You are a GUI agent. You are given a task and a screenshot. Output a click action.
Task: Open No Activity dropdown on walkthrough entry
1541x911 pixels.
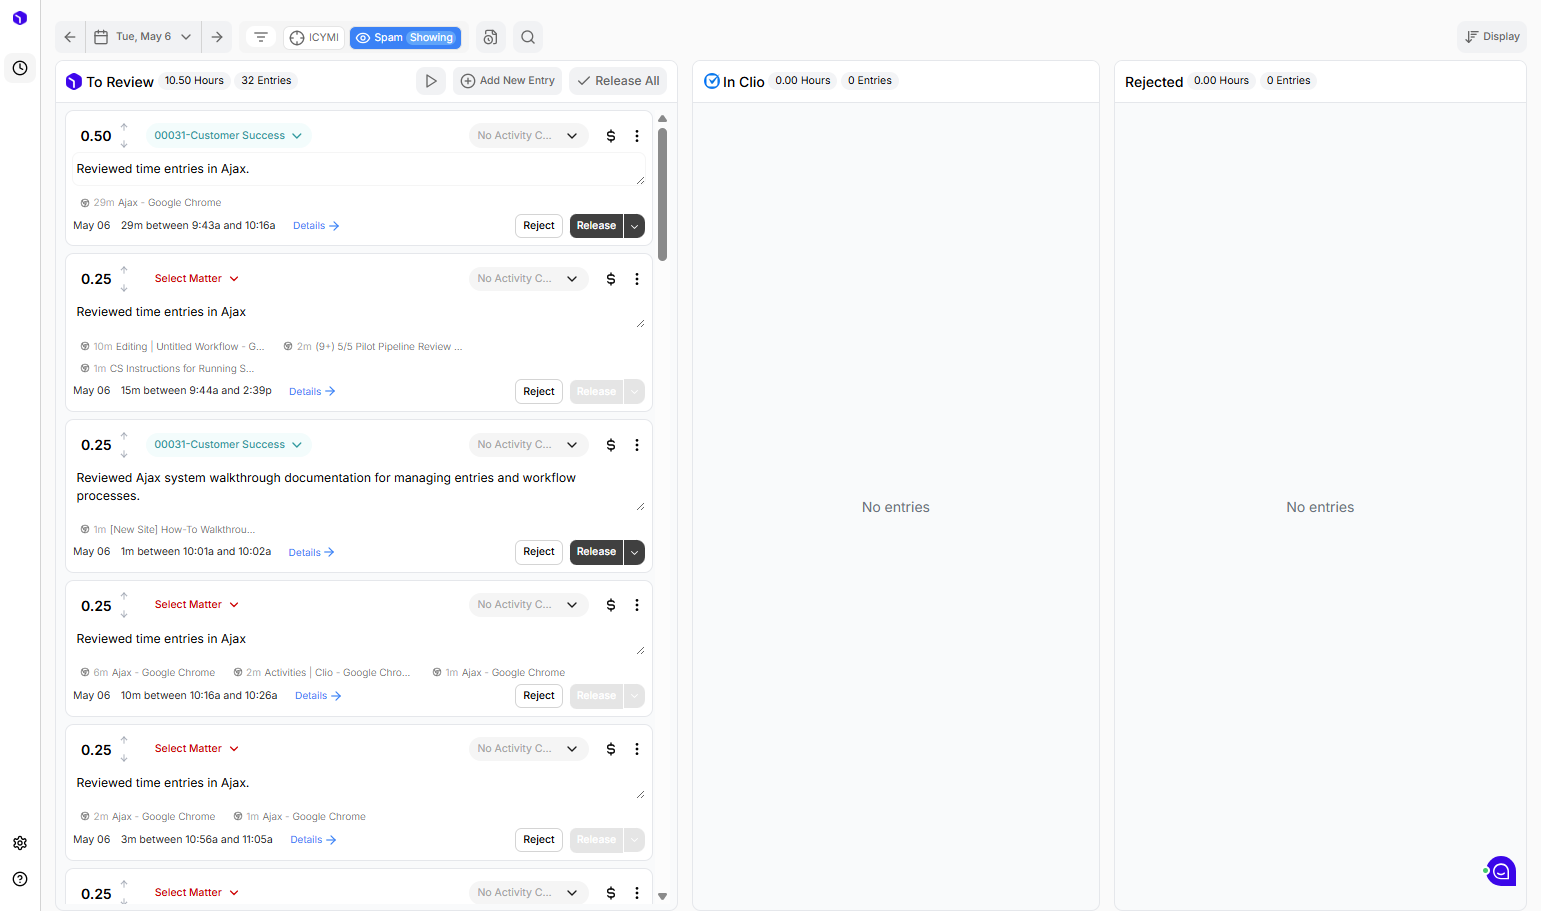(528, 445)
